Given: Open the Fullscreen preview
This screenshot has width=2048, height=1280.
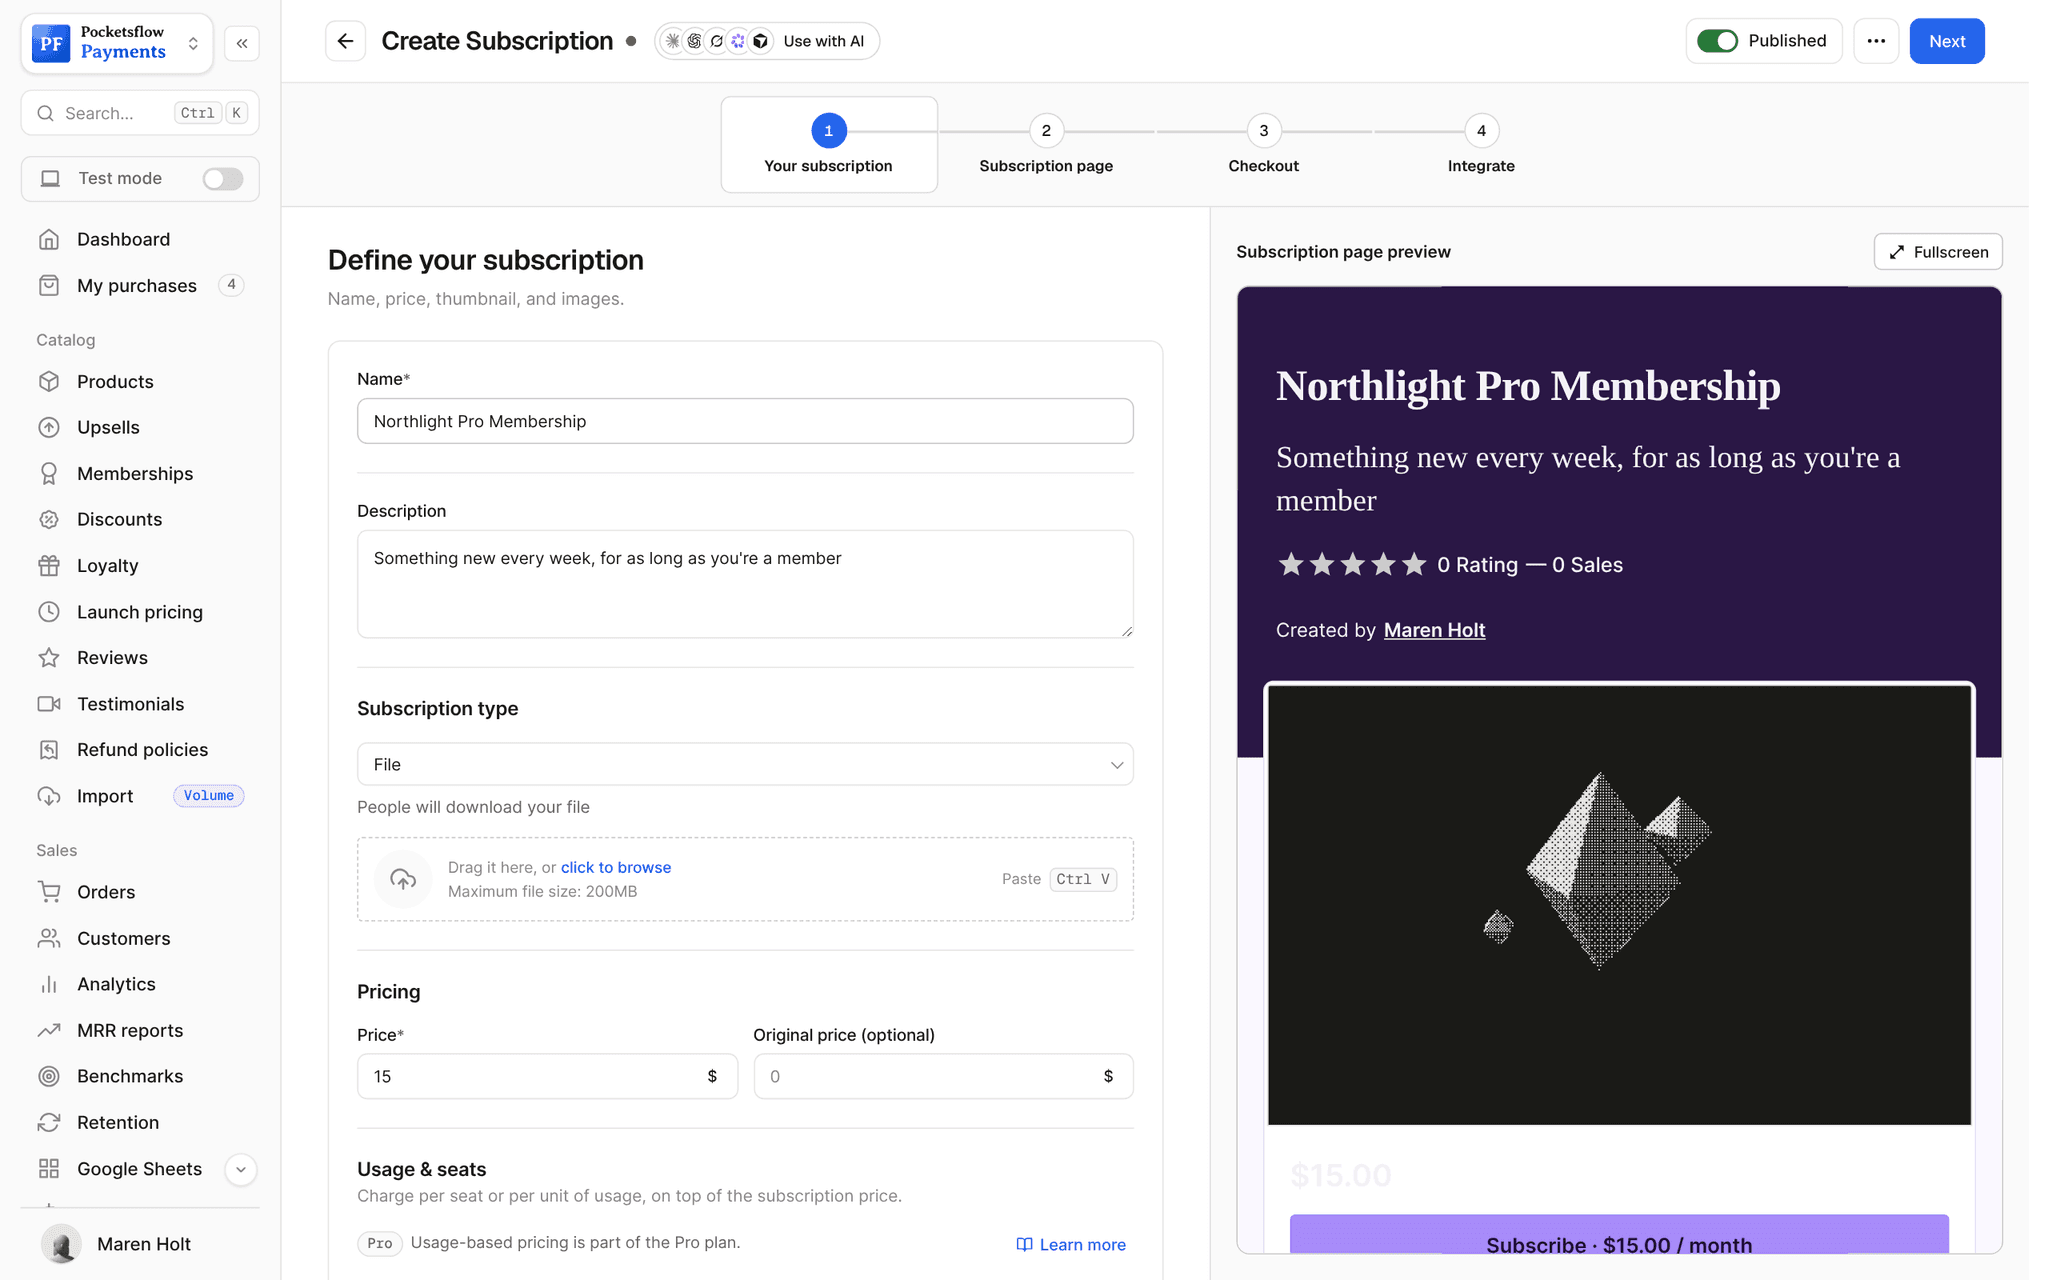Looking at the screenshot, I should pos(1937,252).
